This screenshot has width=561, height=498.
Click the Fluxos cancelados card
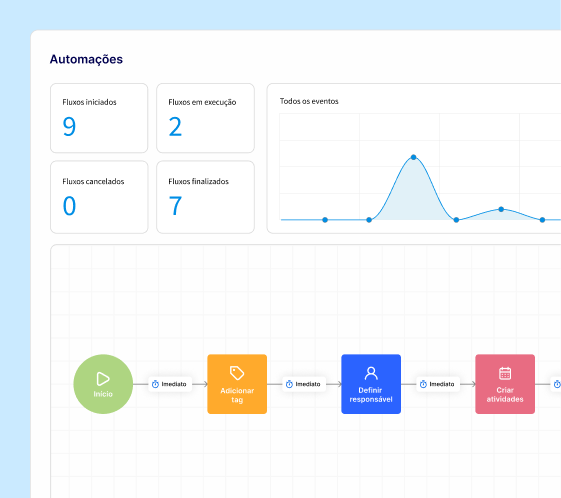point(99,197)
